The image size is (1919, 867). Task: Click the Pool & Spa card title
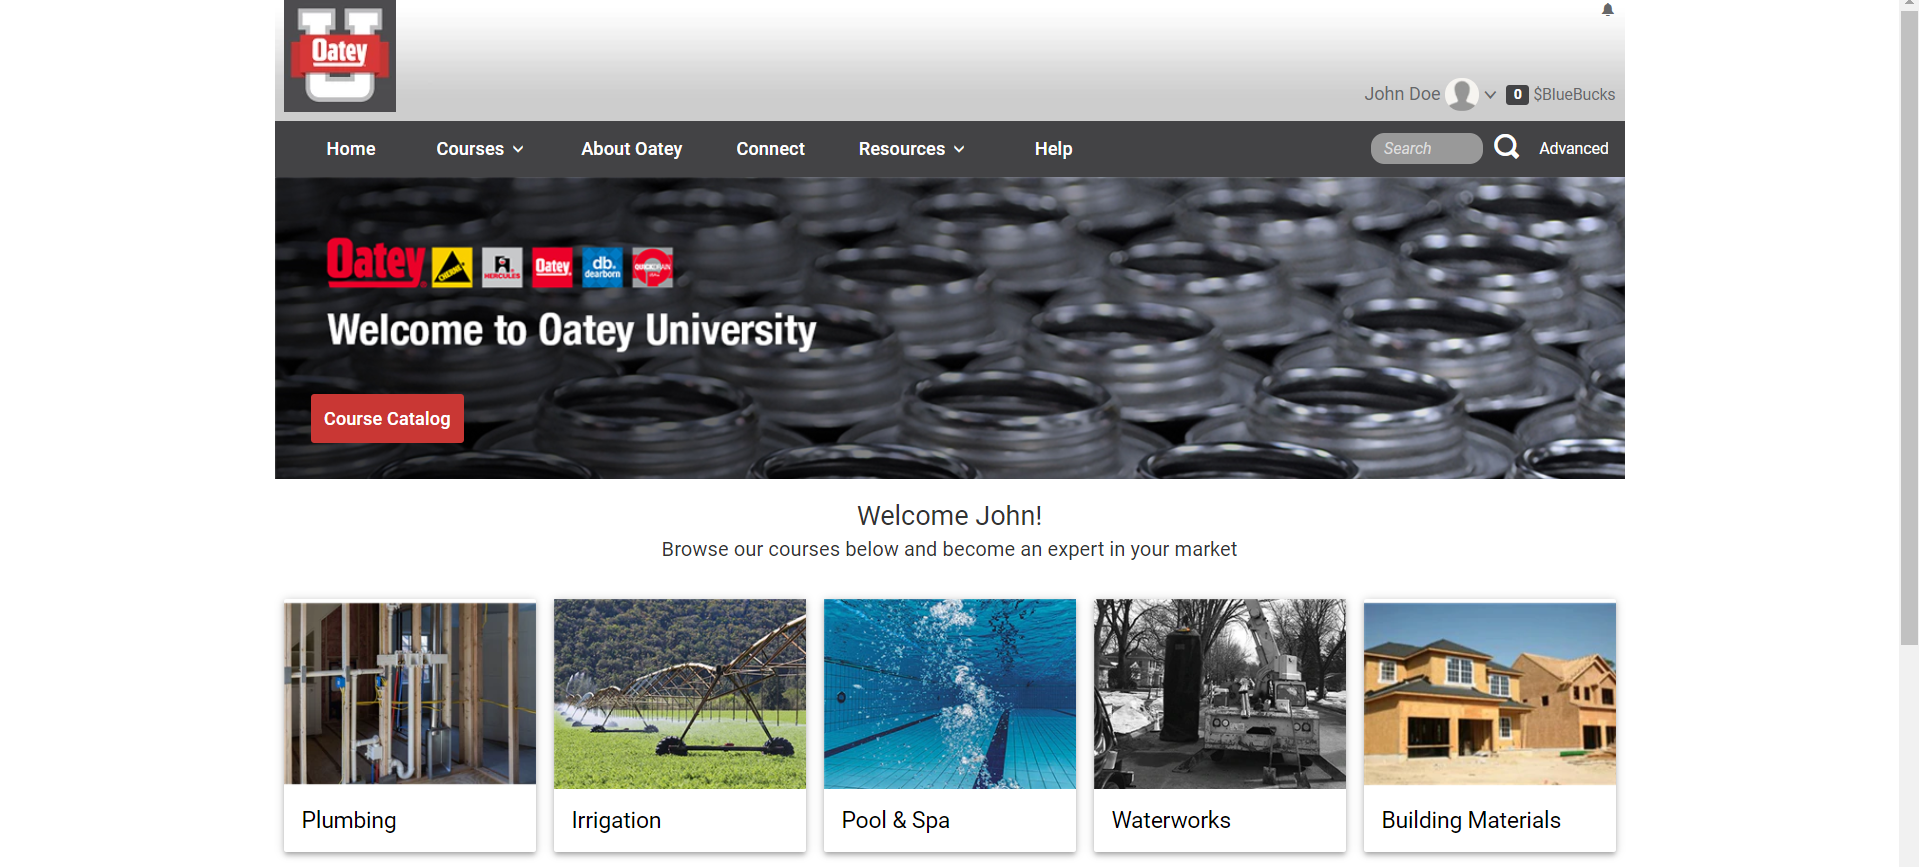click(896, 820)
